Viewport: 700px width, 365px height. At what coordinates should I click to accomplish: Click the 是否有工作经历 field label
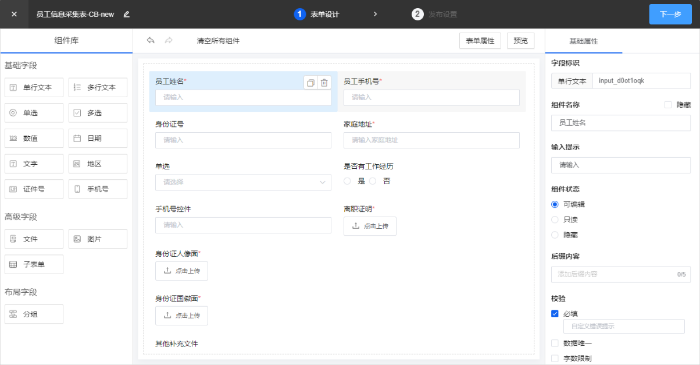point(368,166)
